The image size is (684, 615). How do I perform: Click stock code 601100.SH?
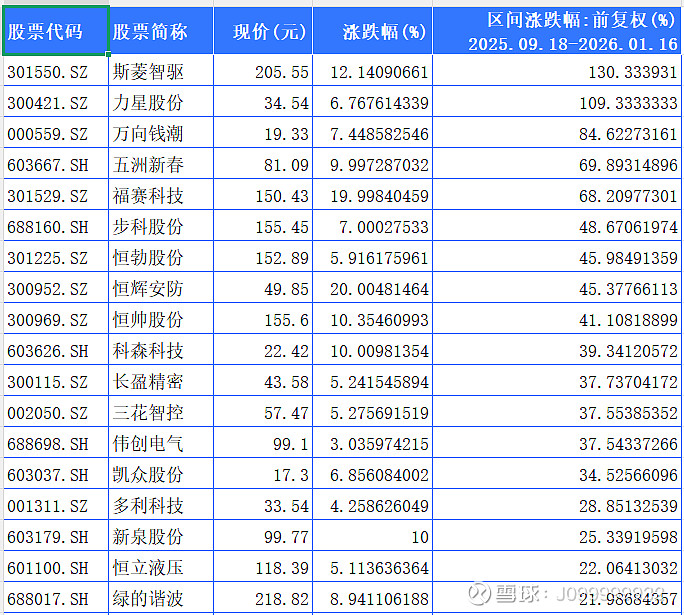48,567
